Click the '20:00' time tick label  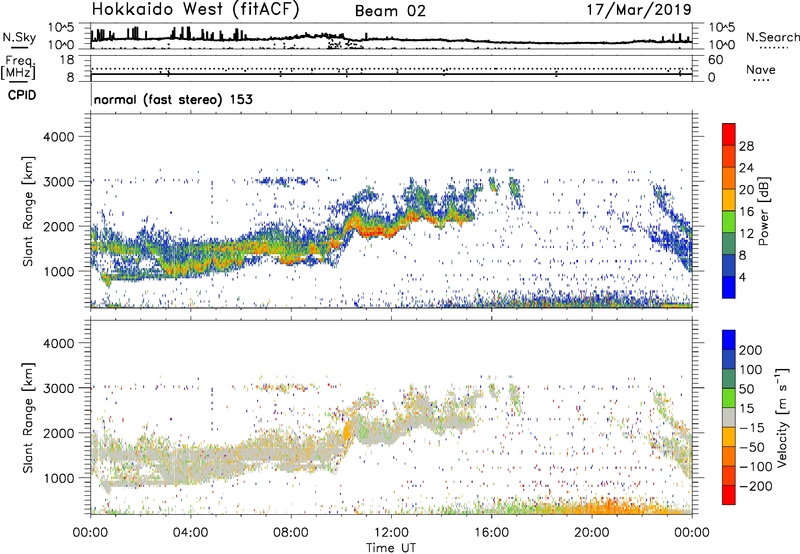point(591,533)
